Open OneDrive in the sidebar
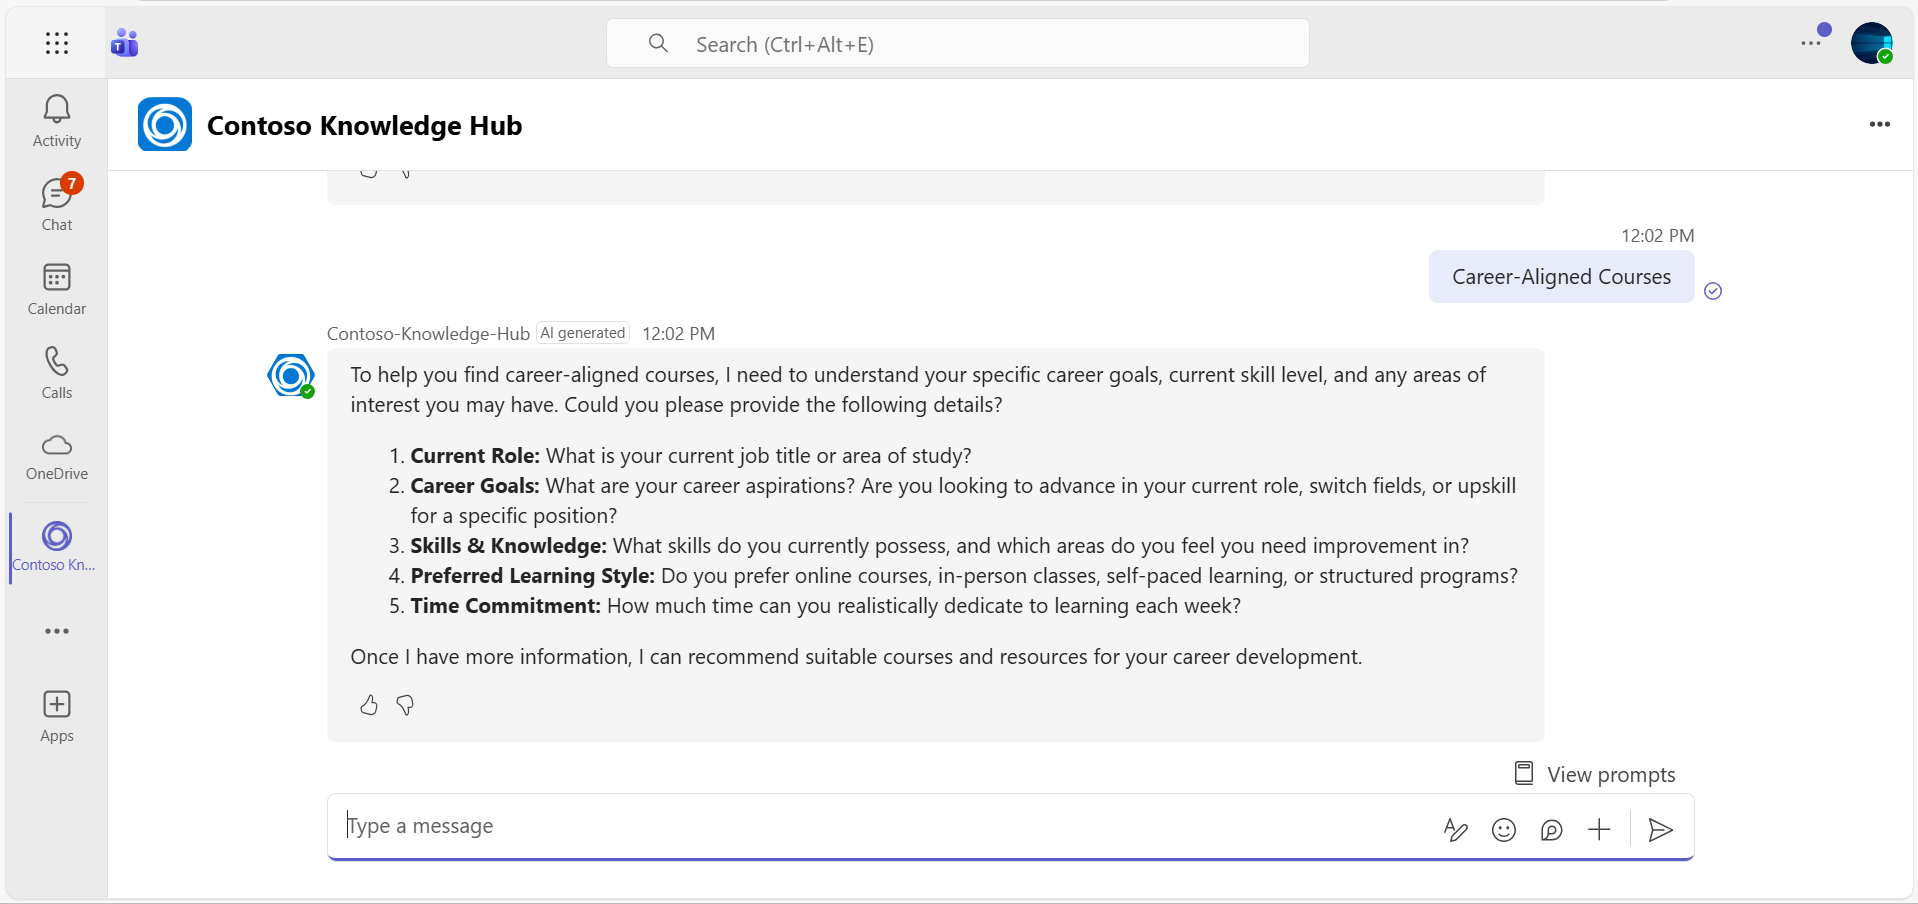 (x=57, y=456)
